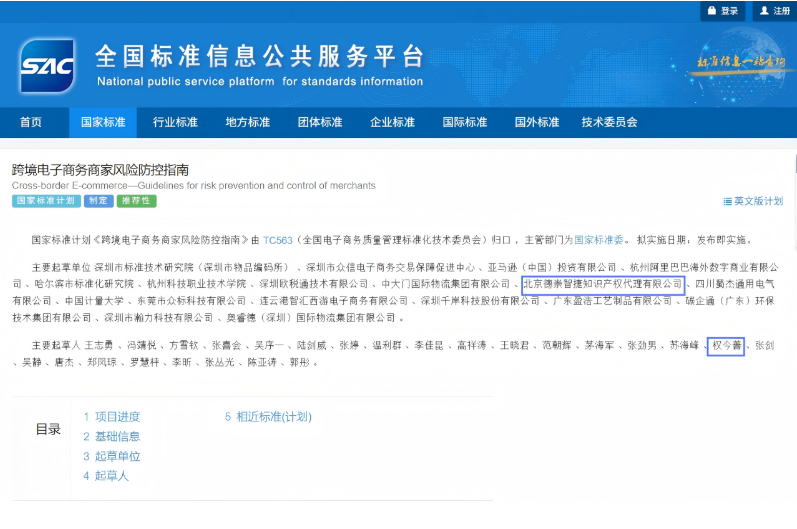Click the 英文版计划 link
This screenshot has height=529, width=797.
point(758,201)
